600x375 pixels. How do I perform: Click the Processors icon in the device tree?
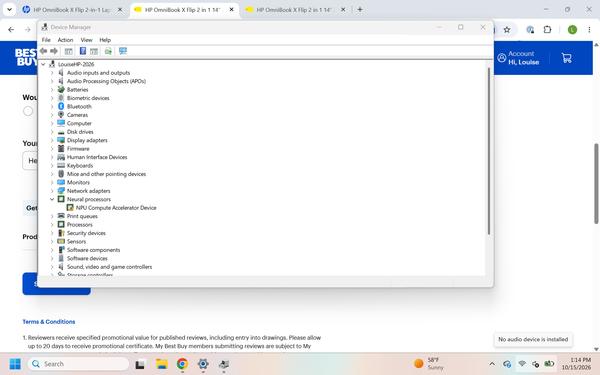click(x=61, y=224)
